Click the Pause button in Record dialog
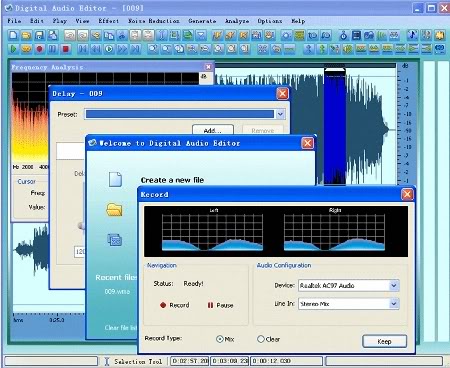Screen dimensions: 450x368 point(220,305)
